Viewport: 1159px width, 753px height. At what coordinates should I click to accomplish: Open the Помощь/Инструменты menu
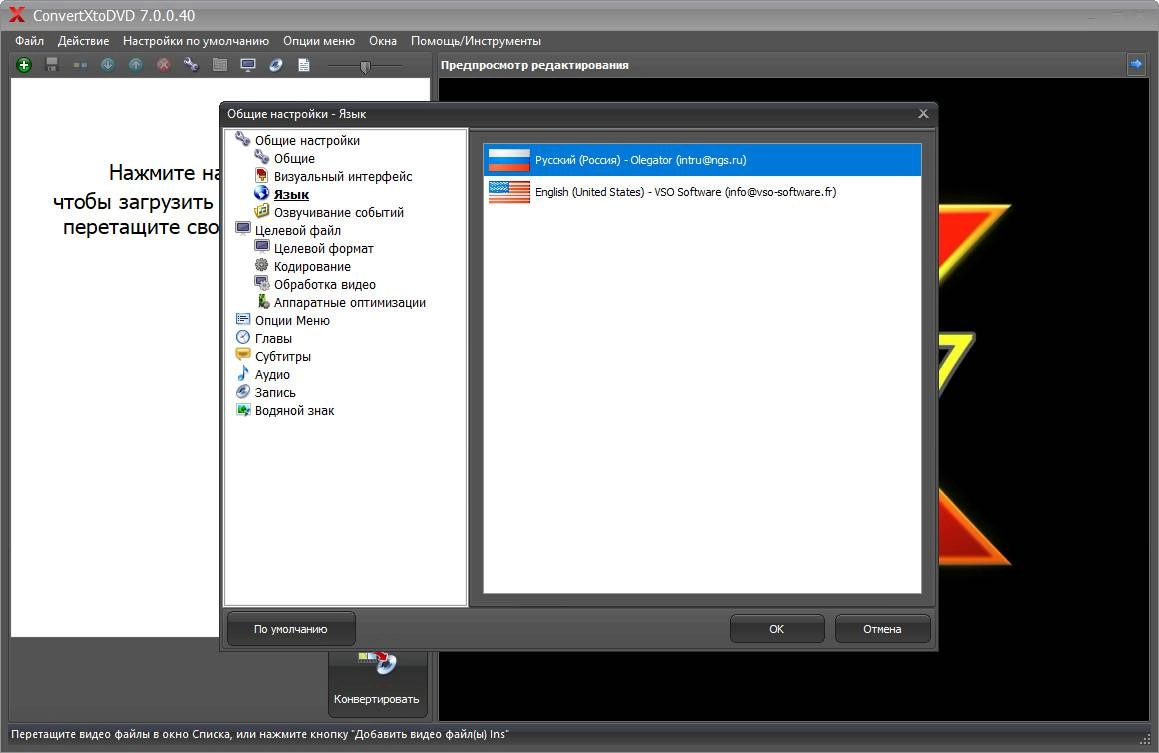[x=476, y=41]
